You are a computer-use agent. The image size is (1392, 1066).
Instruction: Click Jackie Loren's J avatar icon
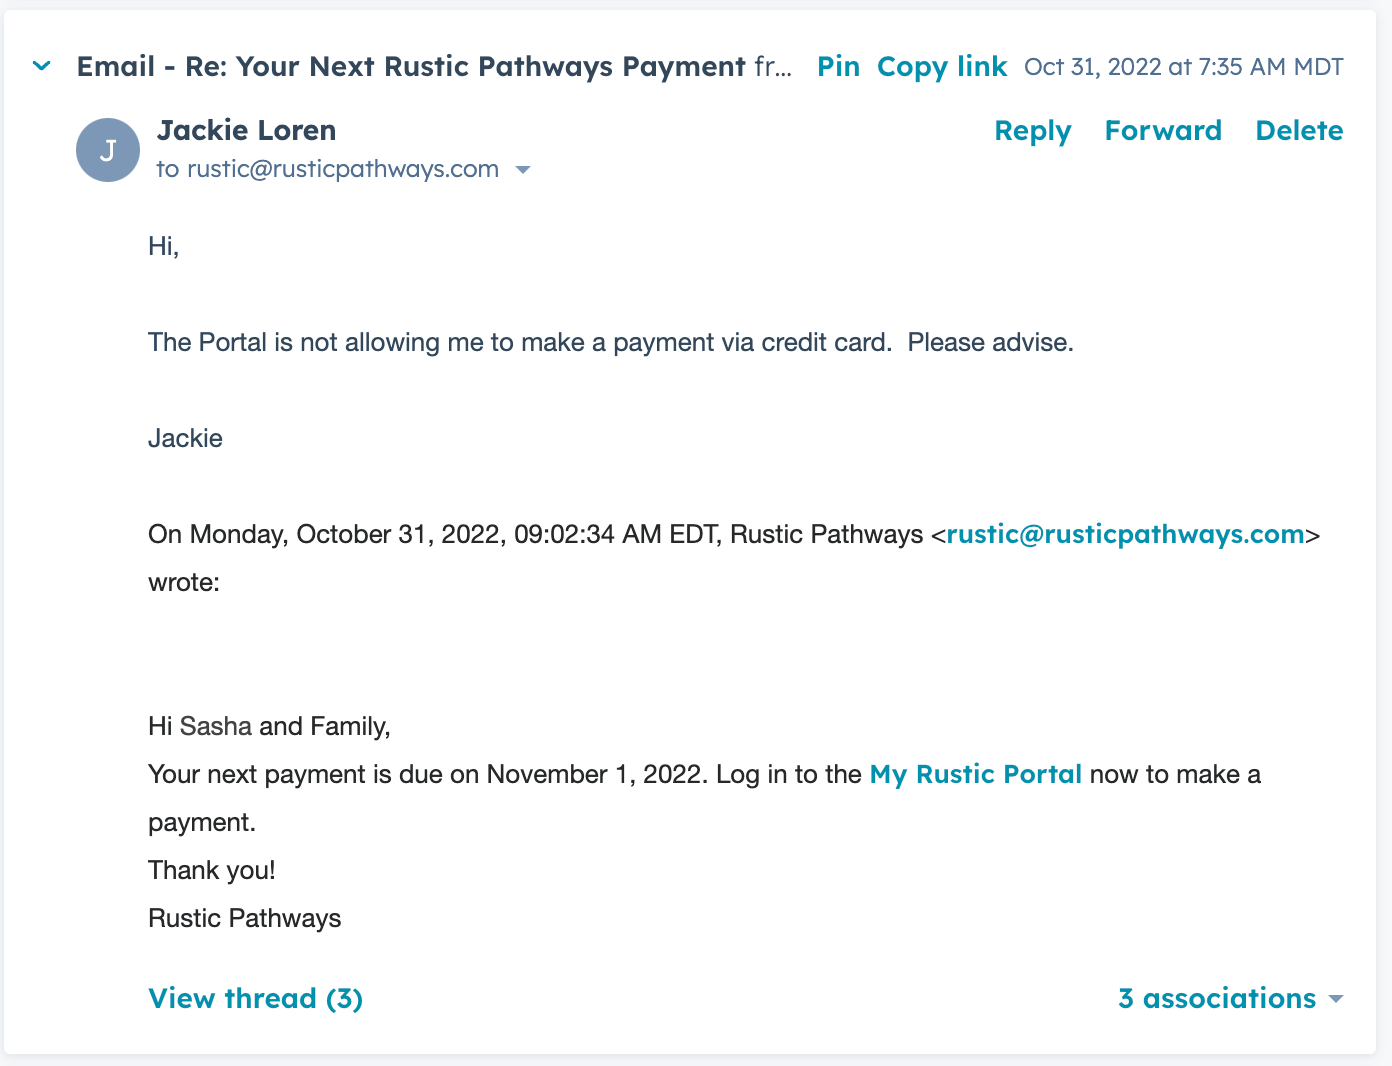pyautogui.click(x=108, y=150)
